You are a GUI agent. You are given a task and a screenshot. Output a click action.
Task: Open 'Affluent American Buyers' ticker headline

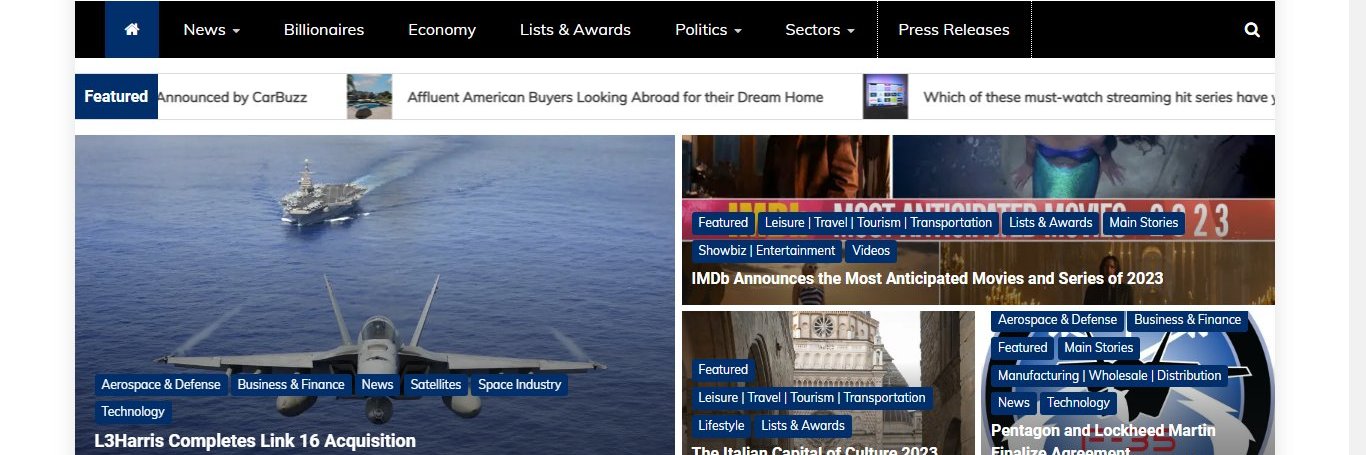pyautogui.click(x=615, y=97)
